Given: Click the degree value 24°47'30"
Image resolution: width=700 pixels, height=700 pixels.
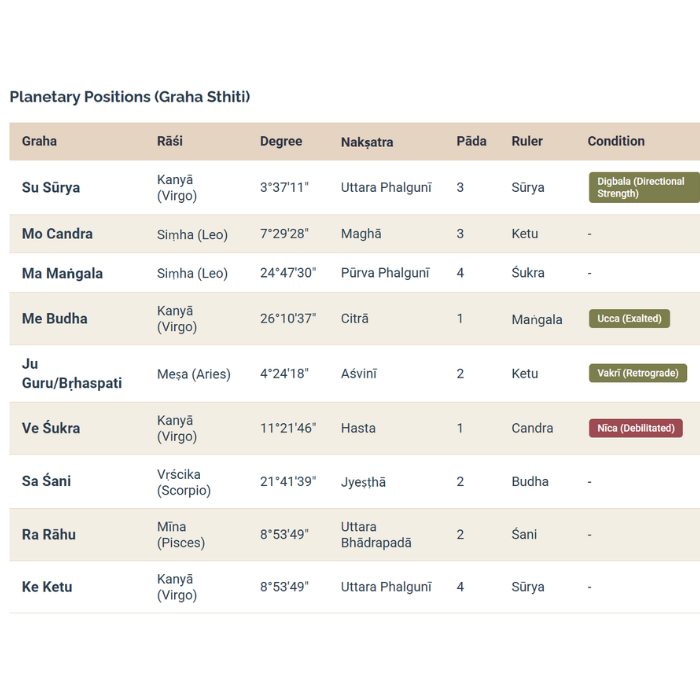Looking at the screenshot, I should [288, 273].
